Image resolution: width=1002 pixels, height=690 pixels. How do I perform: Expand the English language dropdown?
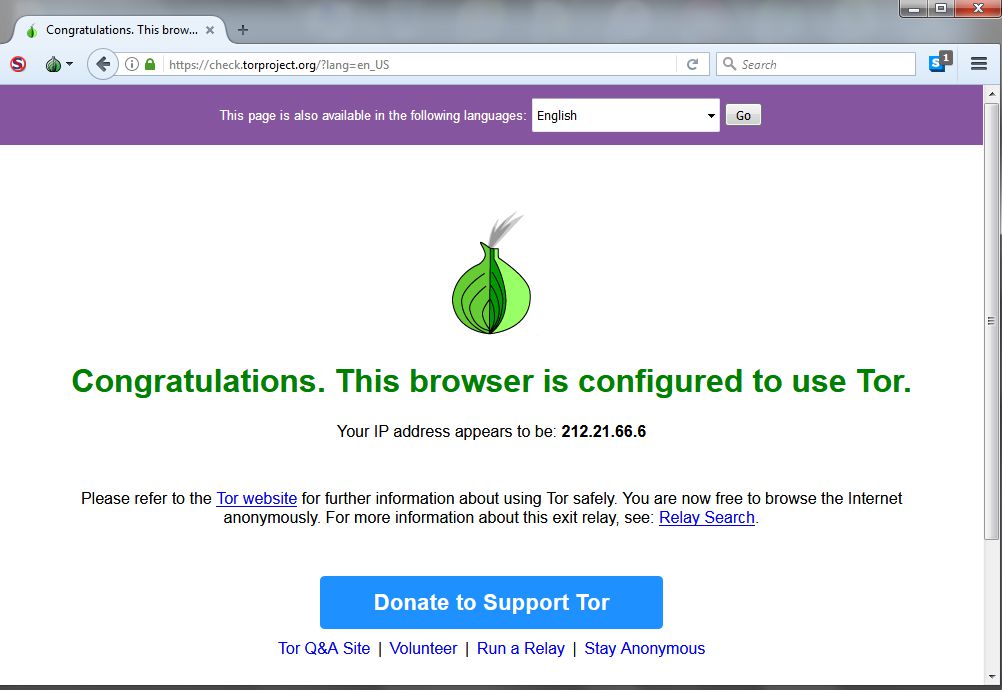pos(626,115)
